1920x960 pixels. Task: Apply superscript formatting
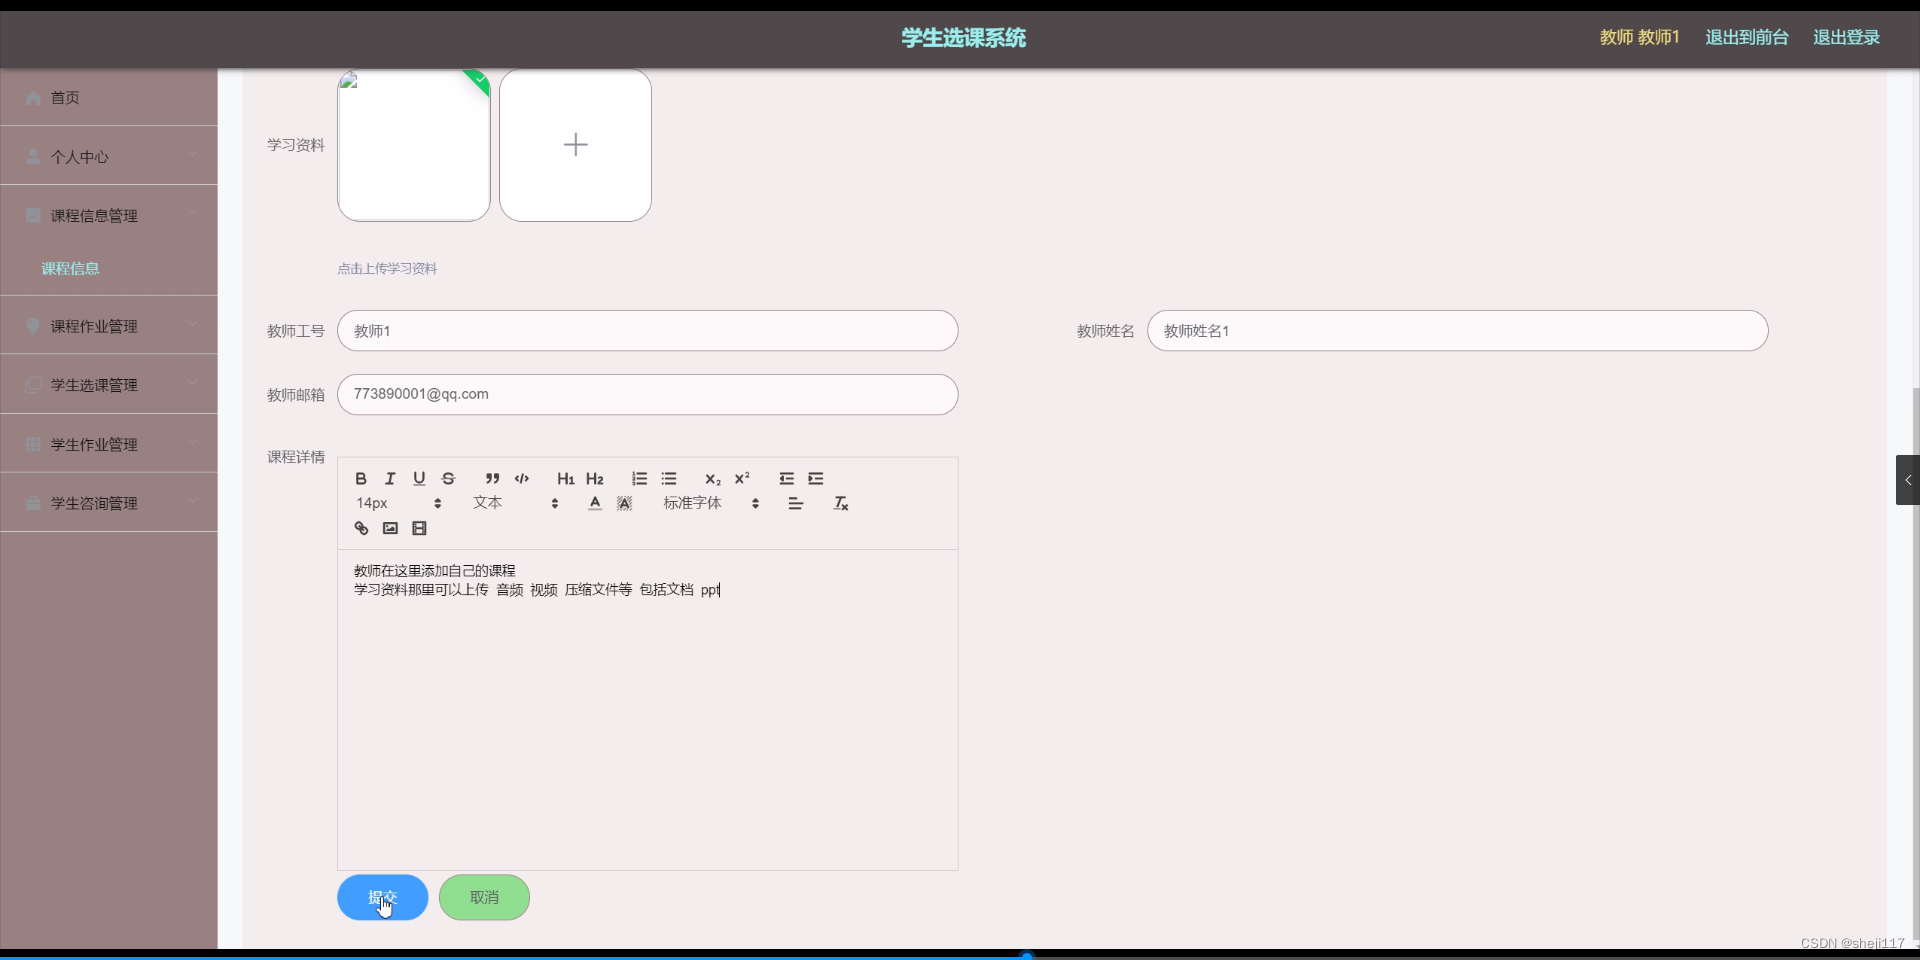pyautogui.click(x=741, y=479)
